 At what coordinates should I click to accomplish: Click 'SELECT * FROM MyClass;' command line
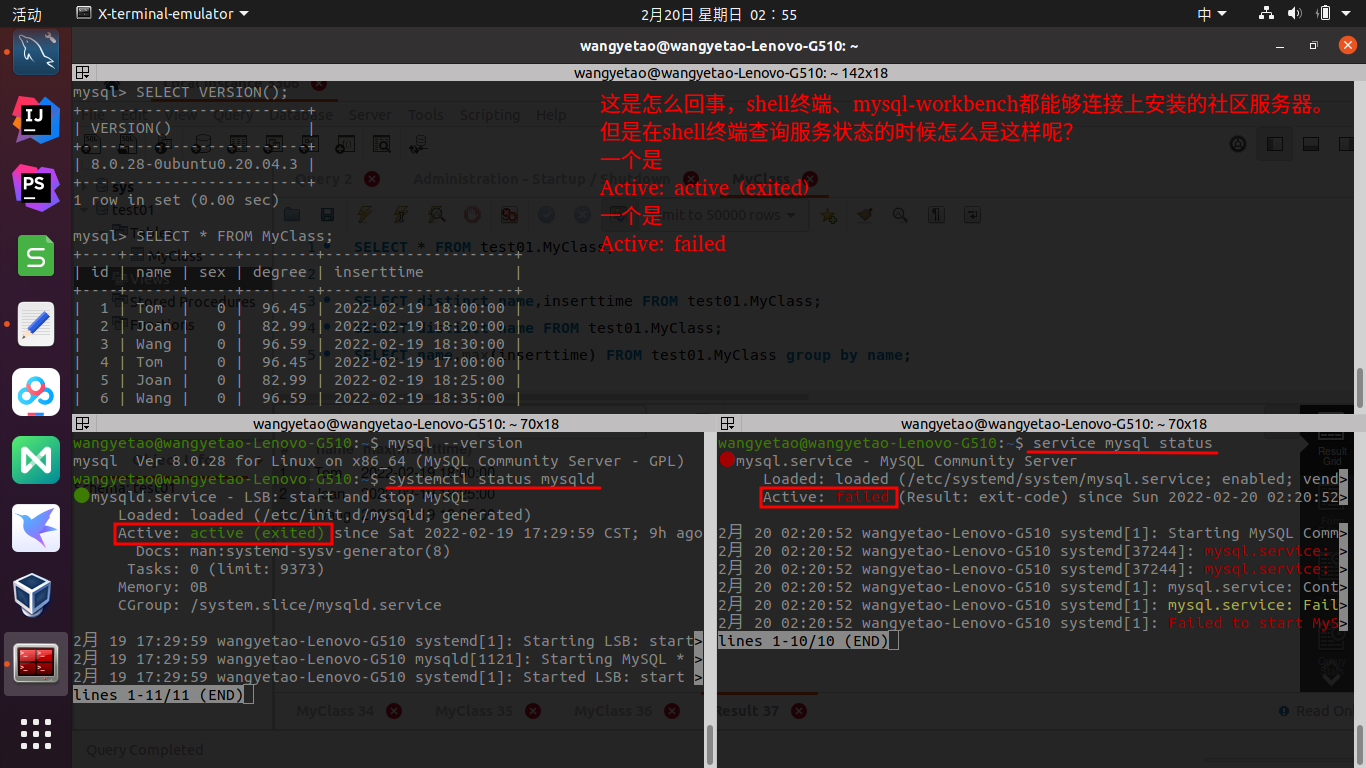[203, 236]
